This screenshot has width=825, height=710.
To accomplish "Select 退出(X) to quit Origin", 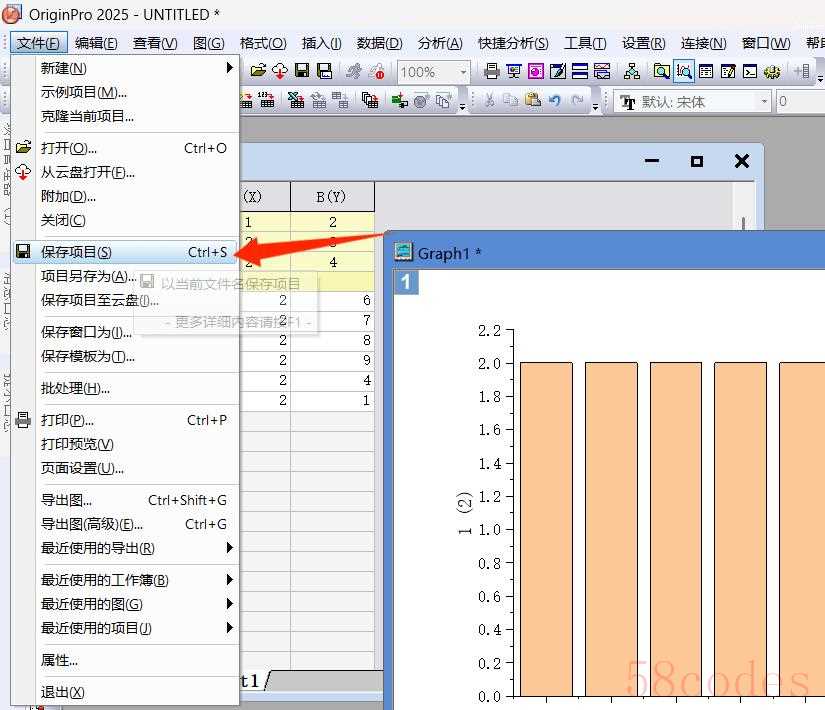I will click(125, 692).
